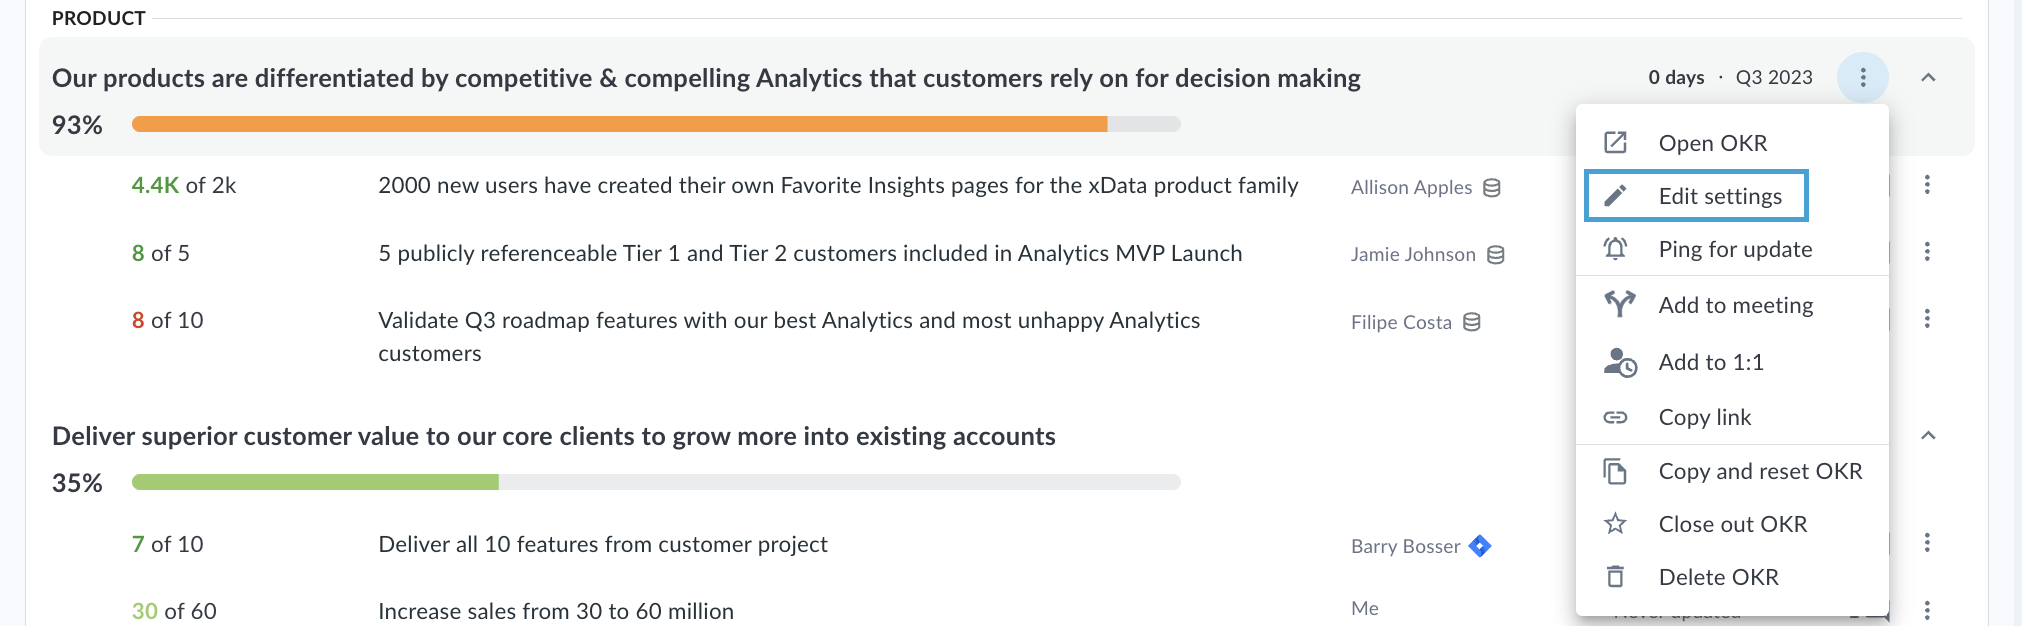Collapse the Deliver superior customer value objective
2022x626 pixels.
point(1928,436)
